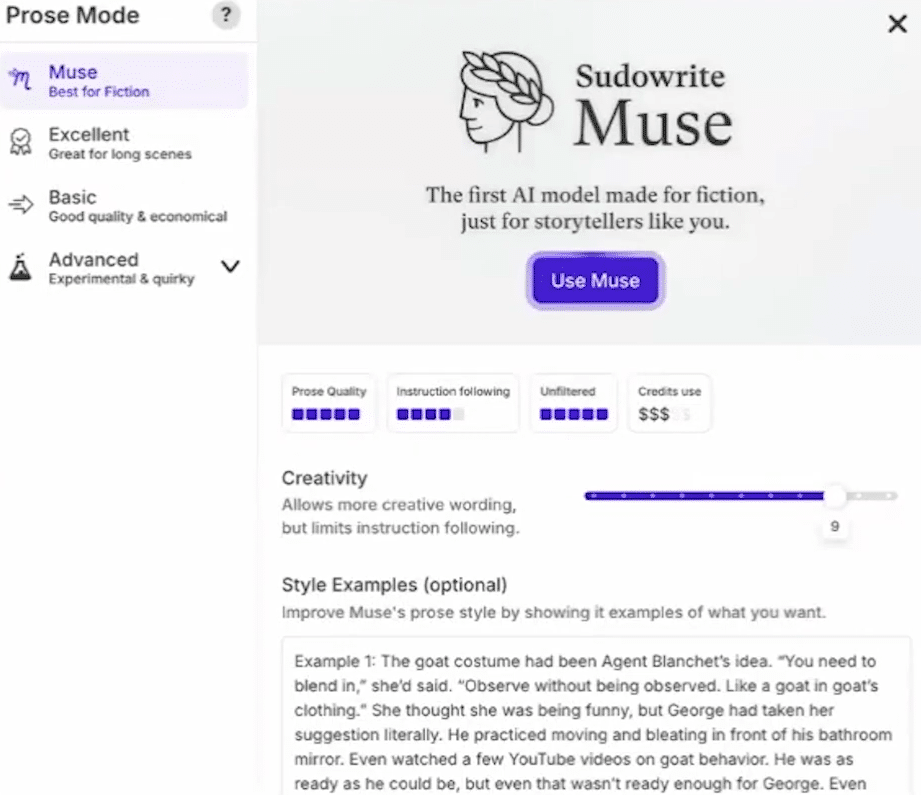The image size is (921, 795).
Task: Open the Prose Mode help question mark
Action: pyautogui.click(x=226, y=15)
